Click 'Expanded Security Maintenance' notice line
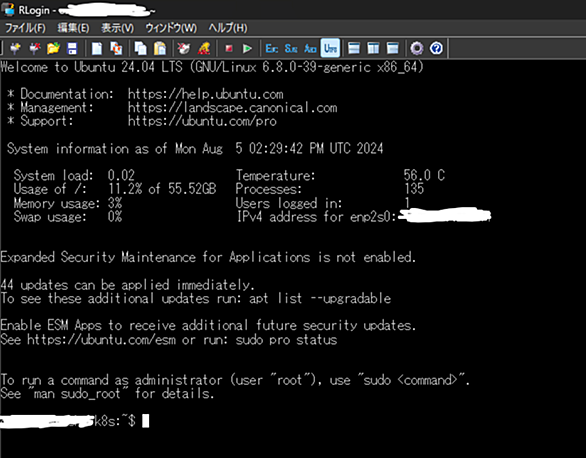This screenshot has height=458, width=586. click(208, 257)
